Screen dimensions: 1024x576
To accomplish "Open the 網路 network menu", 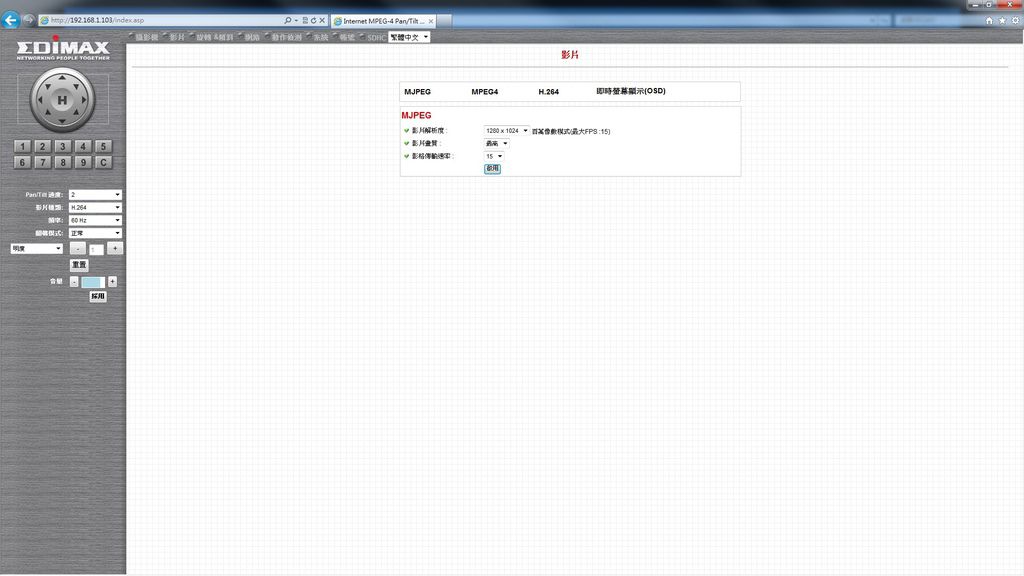I will click(252, 37).
